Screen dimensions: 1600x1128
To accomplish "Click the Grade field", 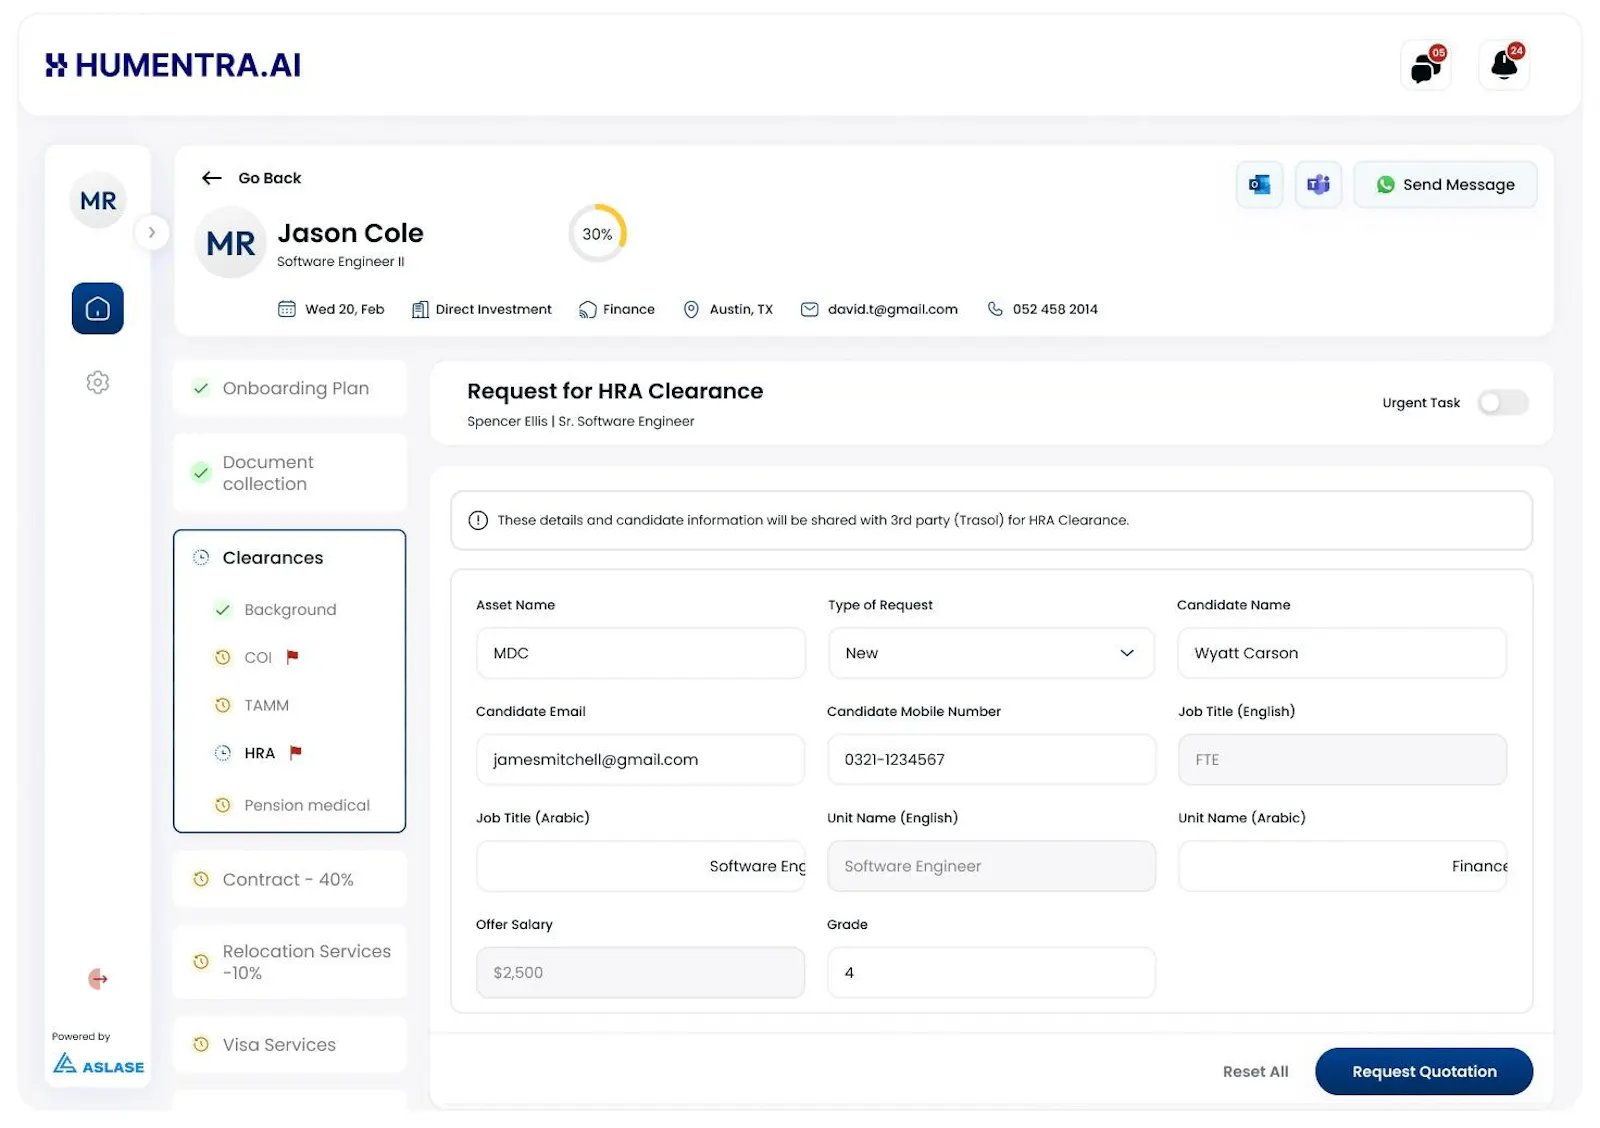I will [991, 972].
